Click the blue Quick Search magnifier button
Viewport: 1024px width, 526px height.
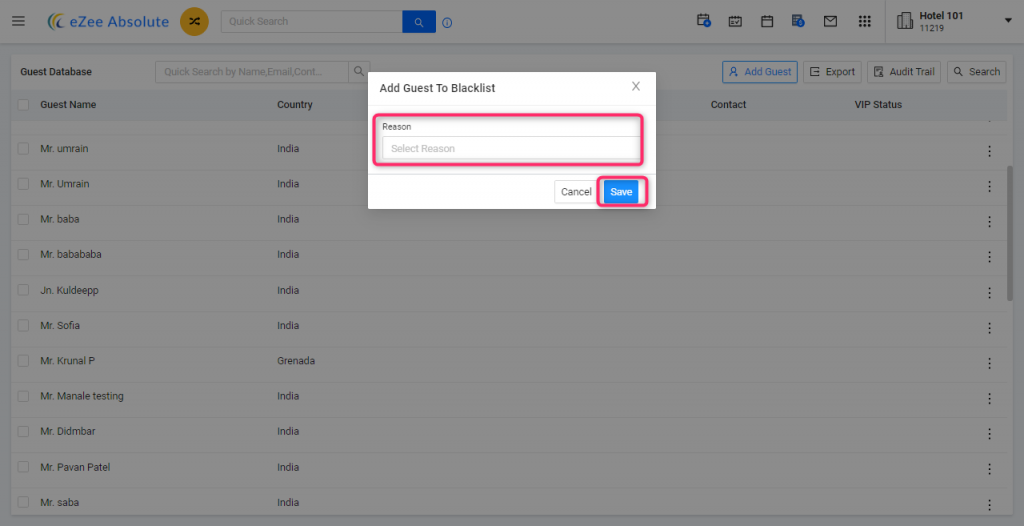(x=419, y=22)
